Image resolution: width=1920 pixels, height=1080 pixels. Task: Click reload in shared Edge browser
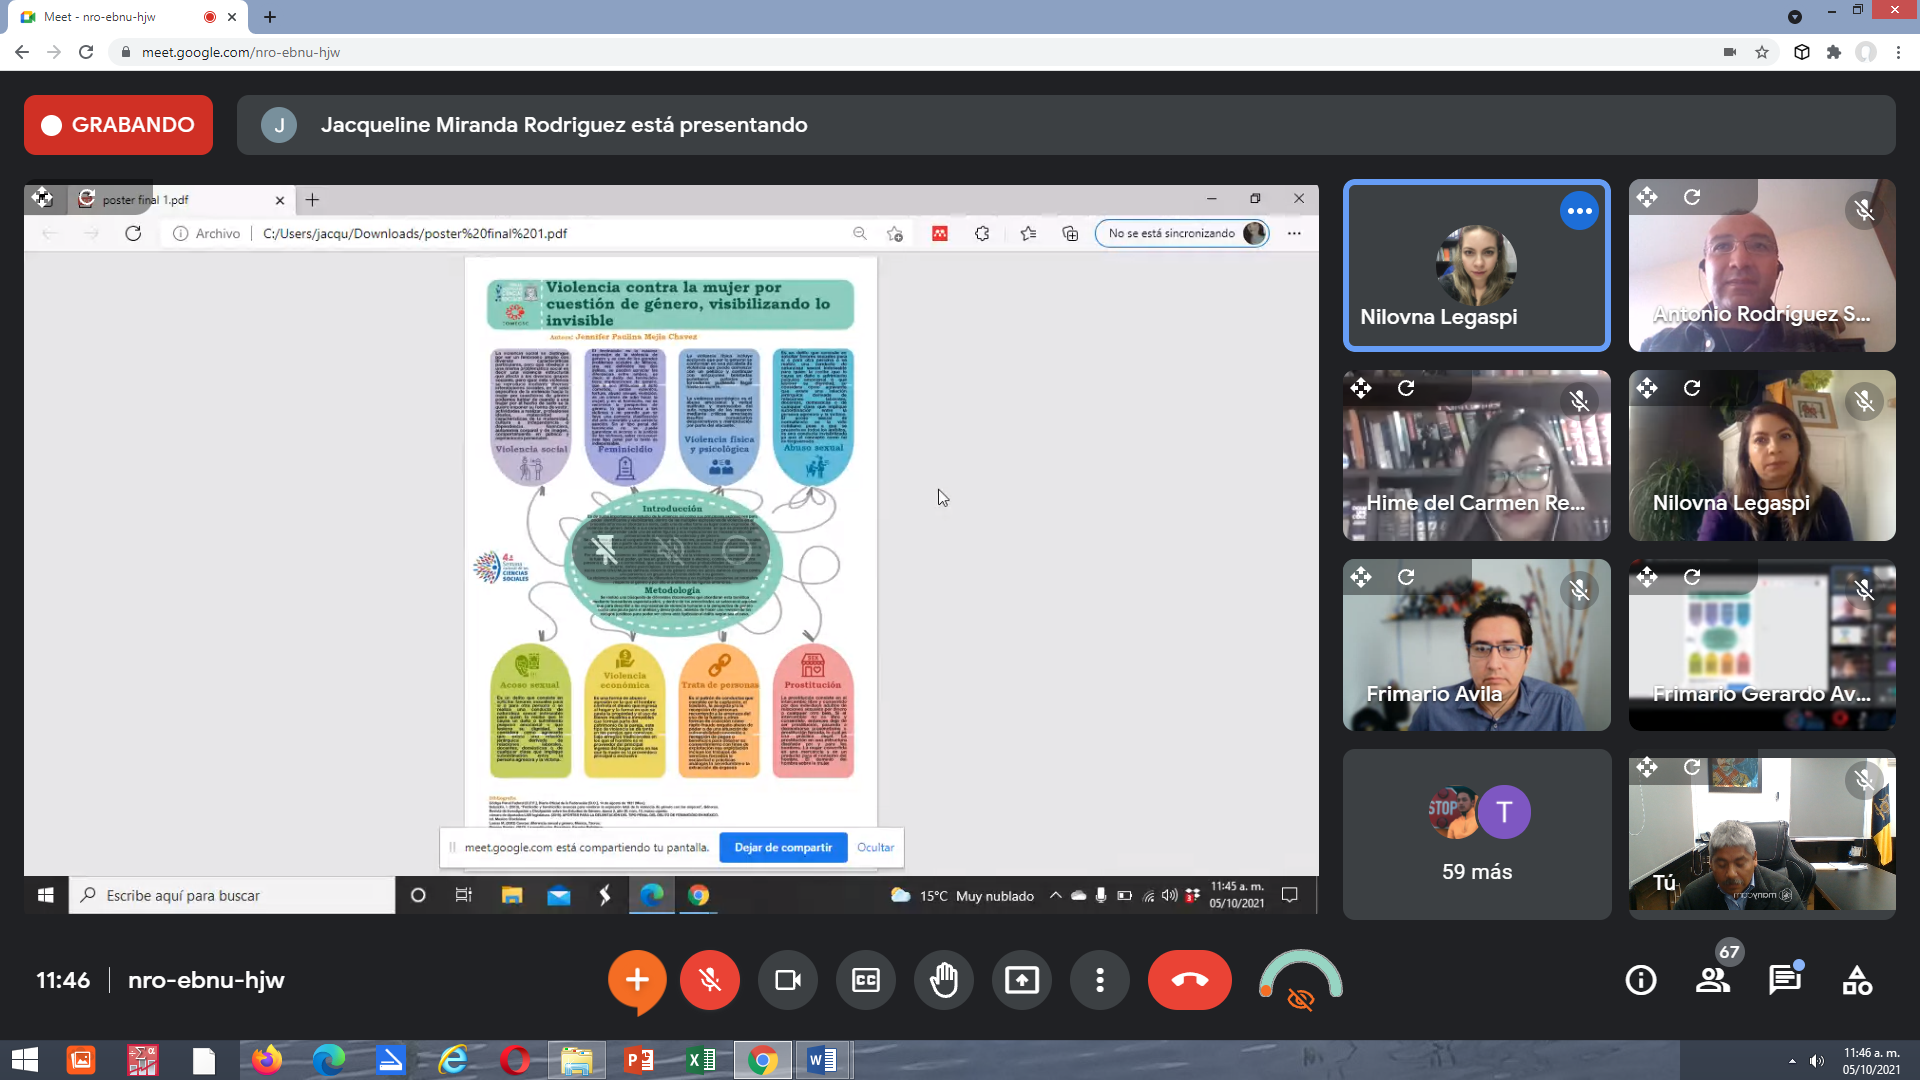[x=133, y=233]
